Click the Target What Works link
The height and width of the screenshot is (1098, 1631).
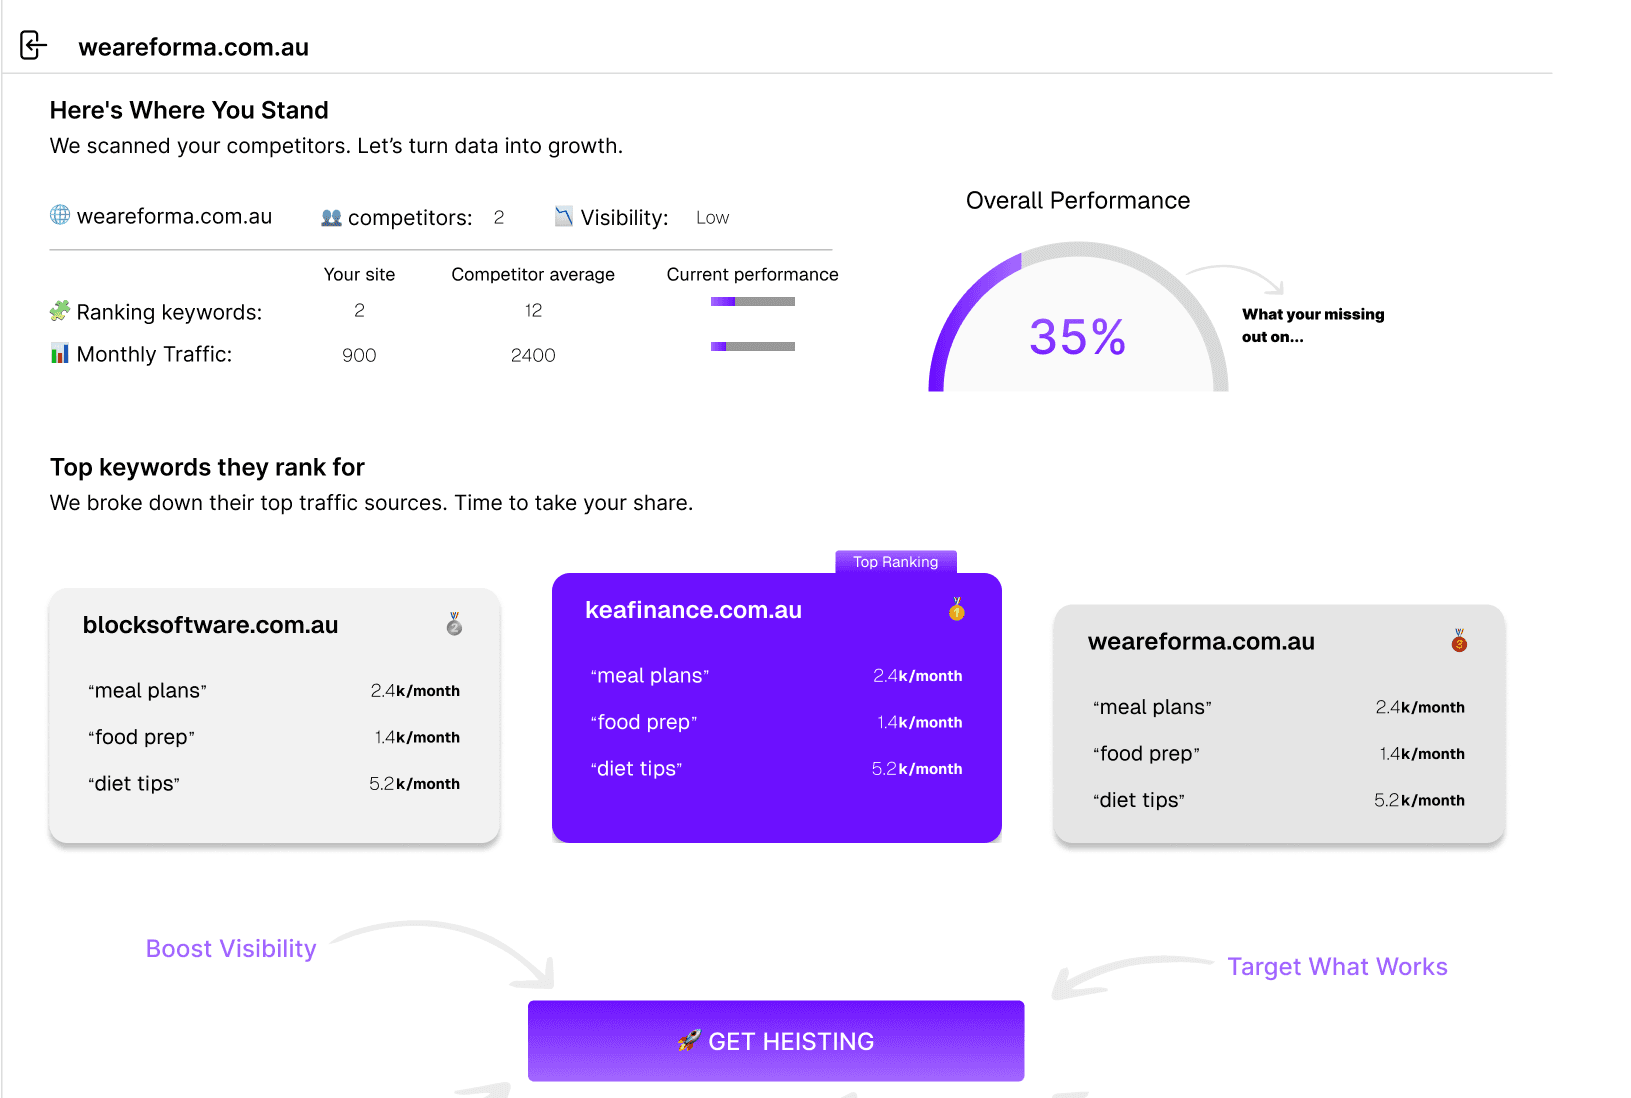(1337, 966)
